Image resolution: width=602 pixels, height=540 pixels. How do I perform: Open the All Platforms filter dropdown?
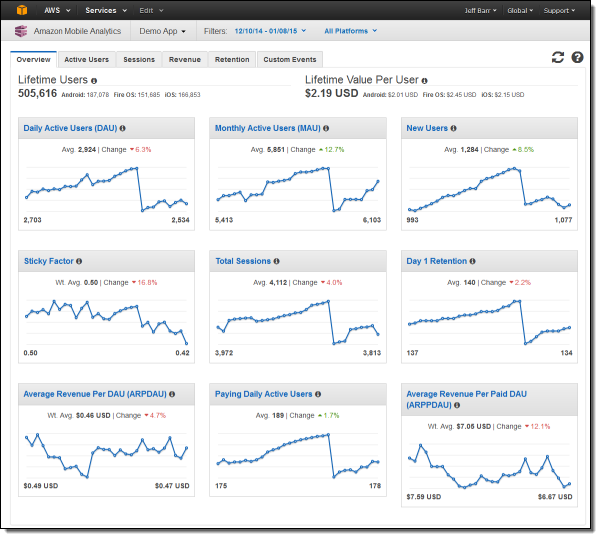[350, 31]
